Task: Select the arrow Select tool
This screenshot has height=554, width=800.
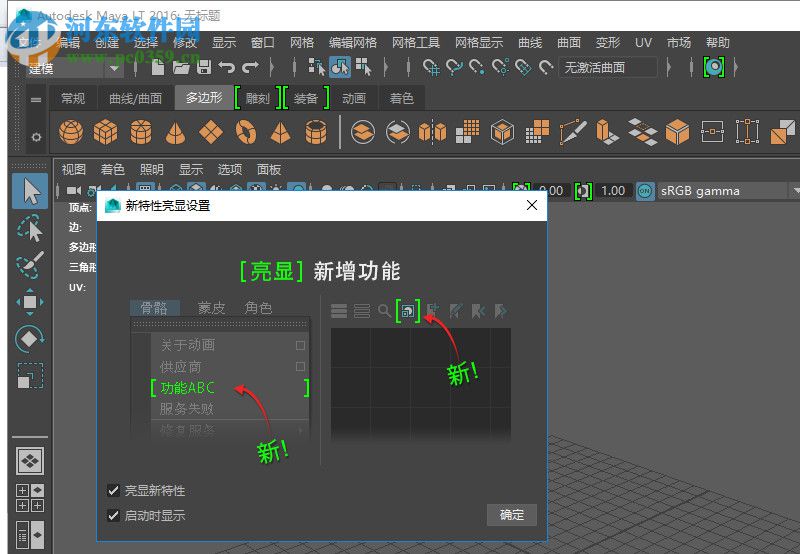Action: [31, 191]
